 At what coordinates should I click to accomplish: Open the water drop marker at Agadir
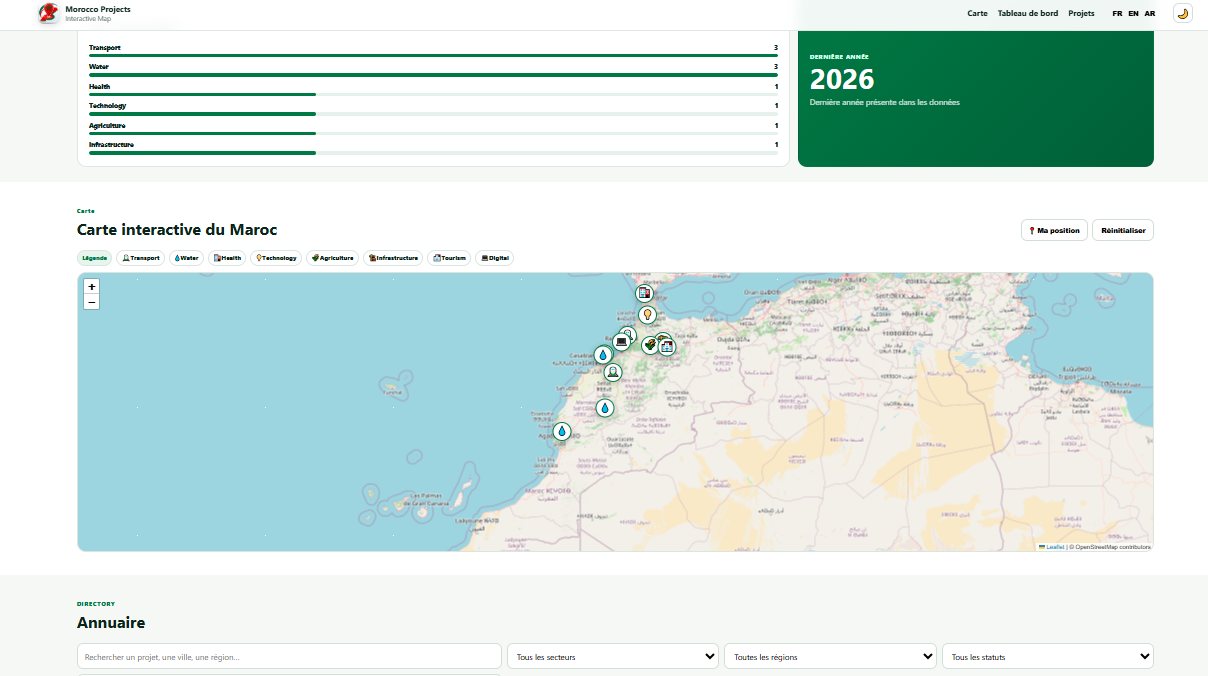[x=562, y=431]
